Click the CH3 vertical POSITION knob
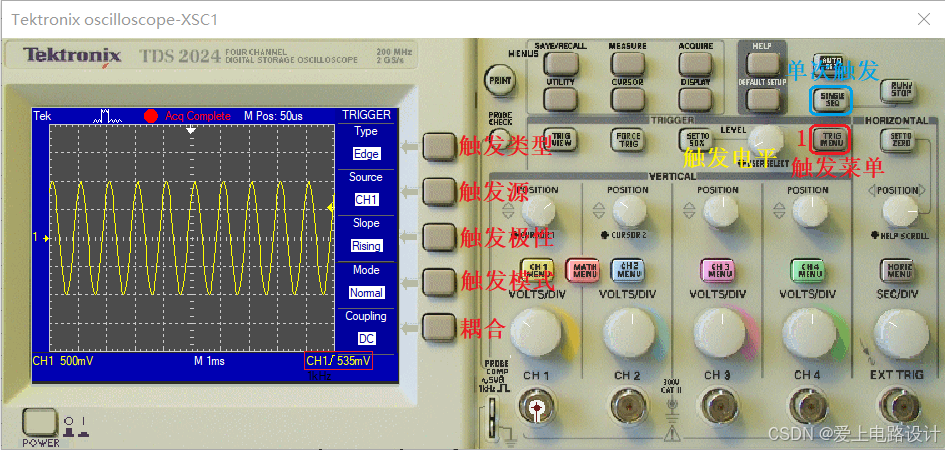This screenshot has width=945, height=450. [x=720, y=211]
